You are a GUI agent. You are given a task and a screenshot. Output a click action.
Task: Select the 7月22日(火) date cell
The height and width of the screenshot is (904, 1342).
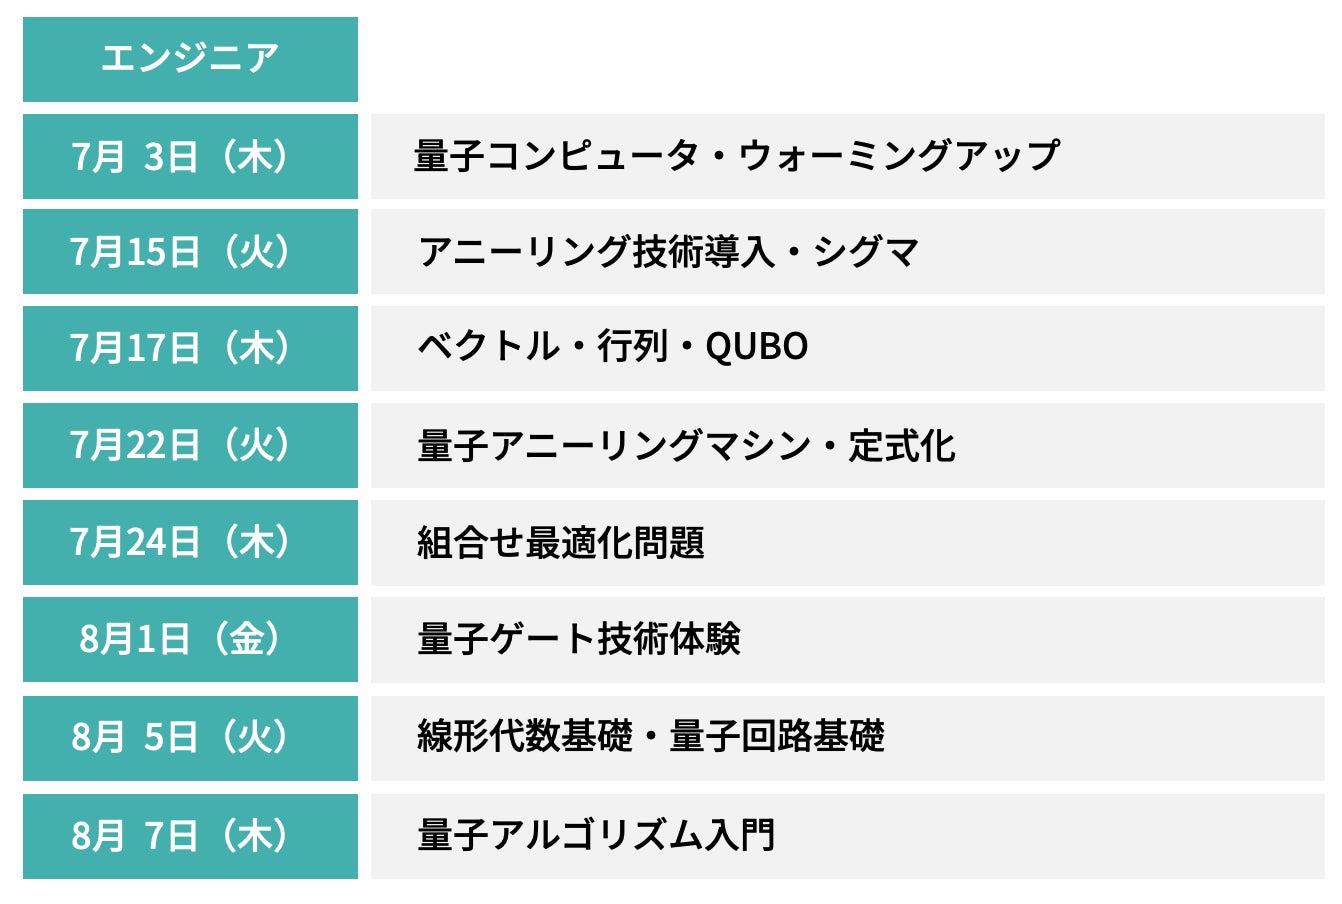(190, 445)
